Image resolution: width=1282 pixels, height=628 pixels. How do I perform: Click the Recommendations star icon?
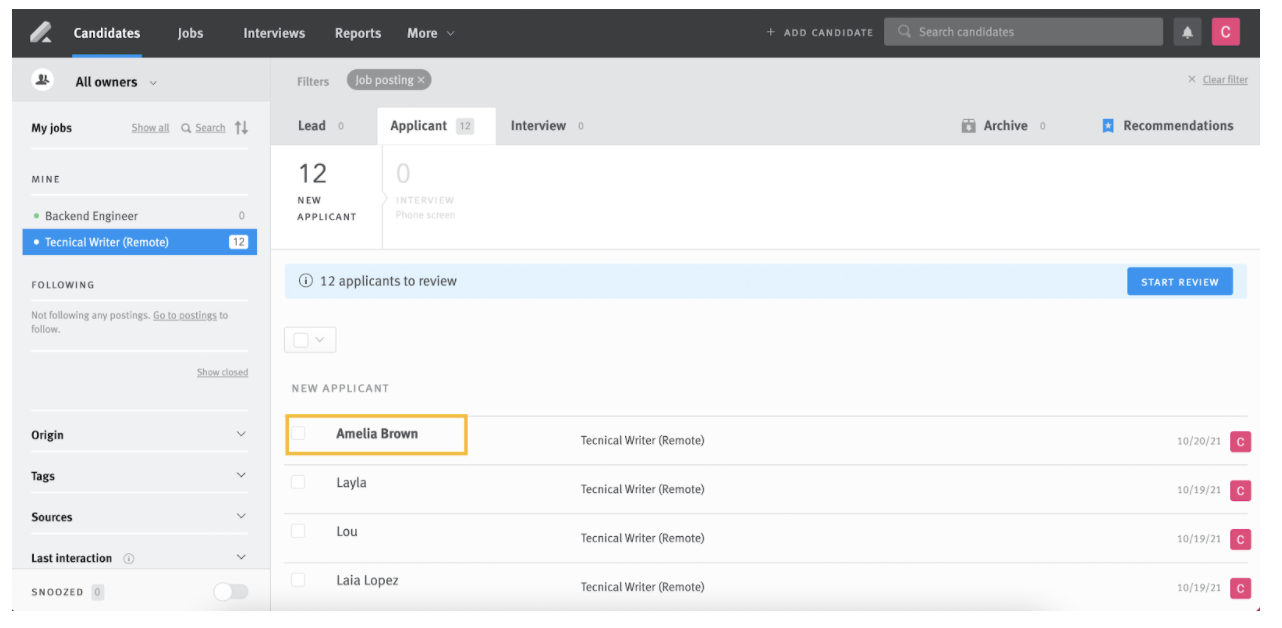point(1108,126)
